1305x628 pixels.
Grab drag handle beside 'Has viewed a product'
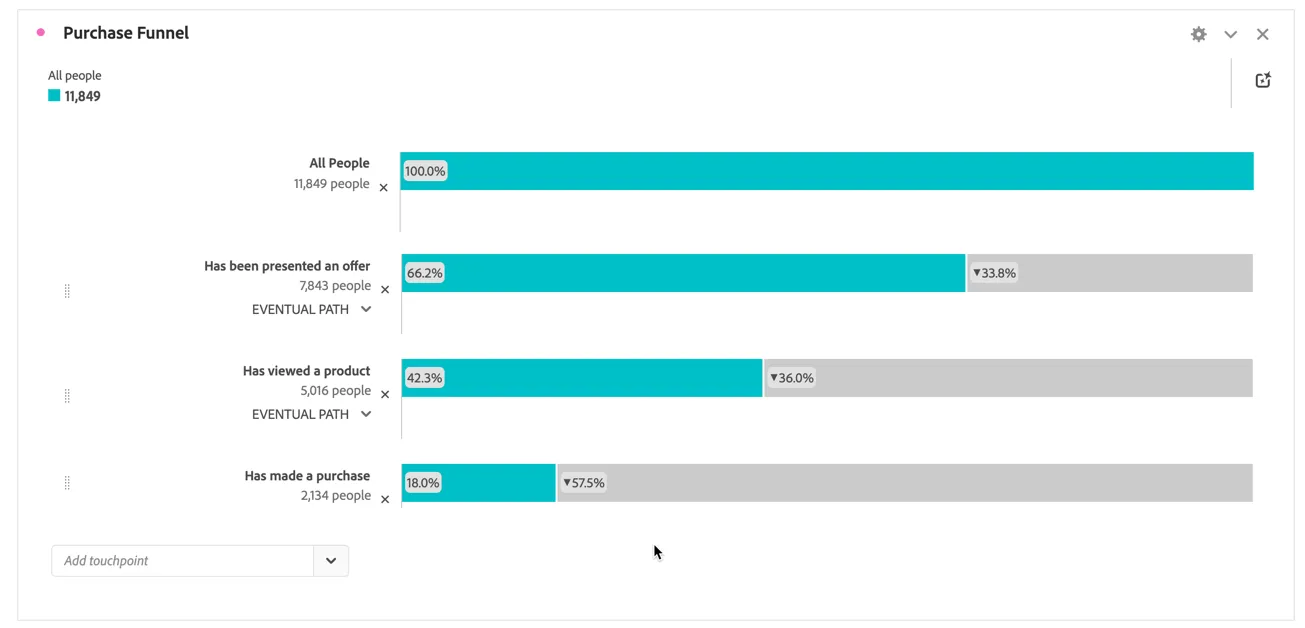(67, 396)
